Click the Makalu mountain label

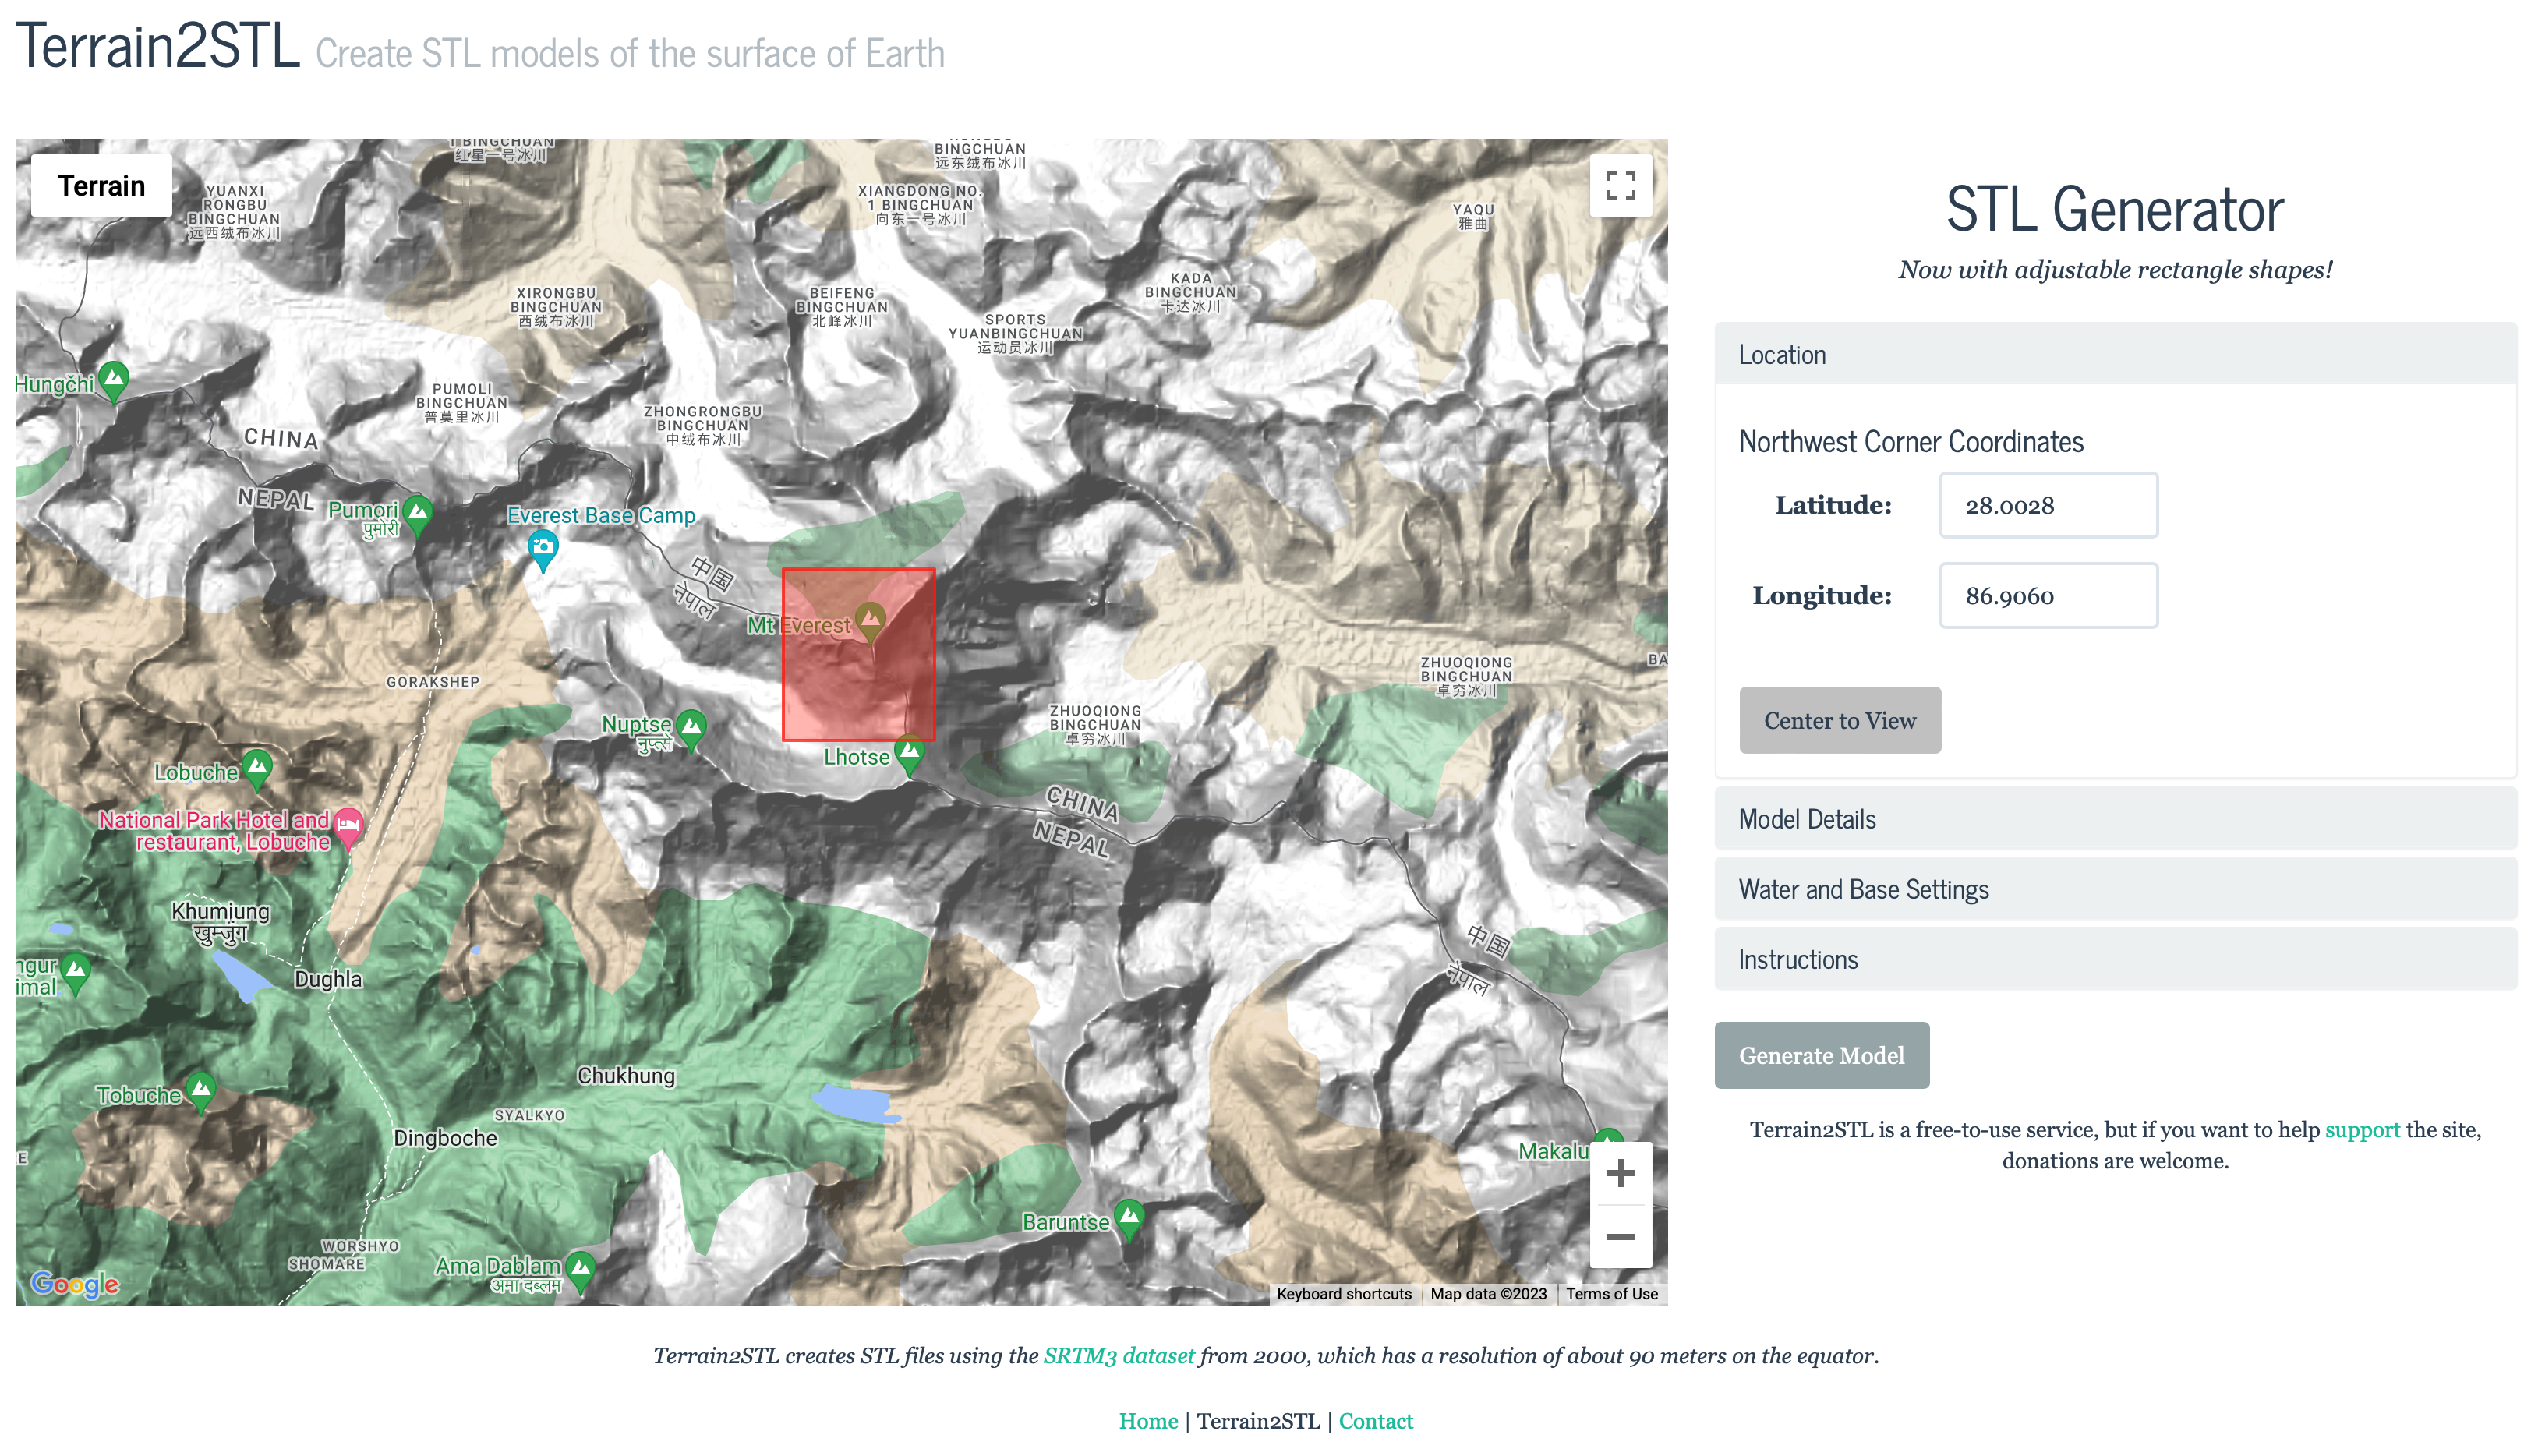click(x=1552, y=1150)
